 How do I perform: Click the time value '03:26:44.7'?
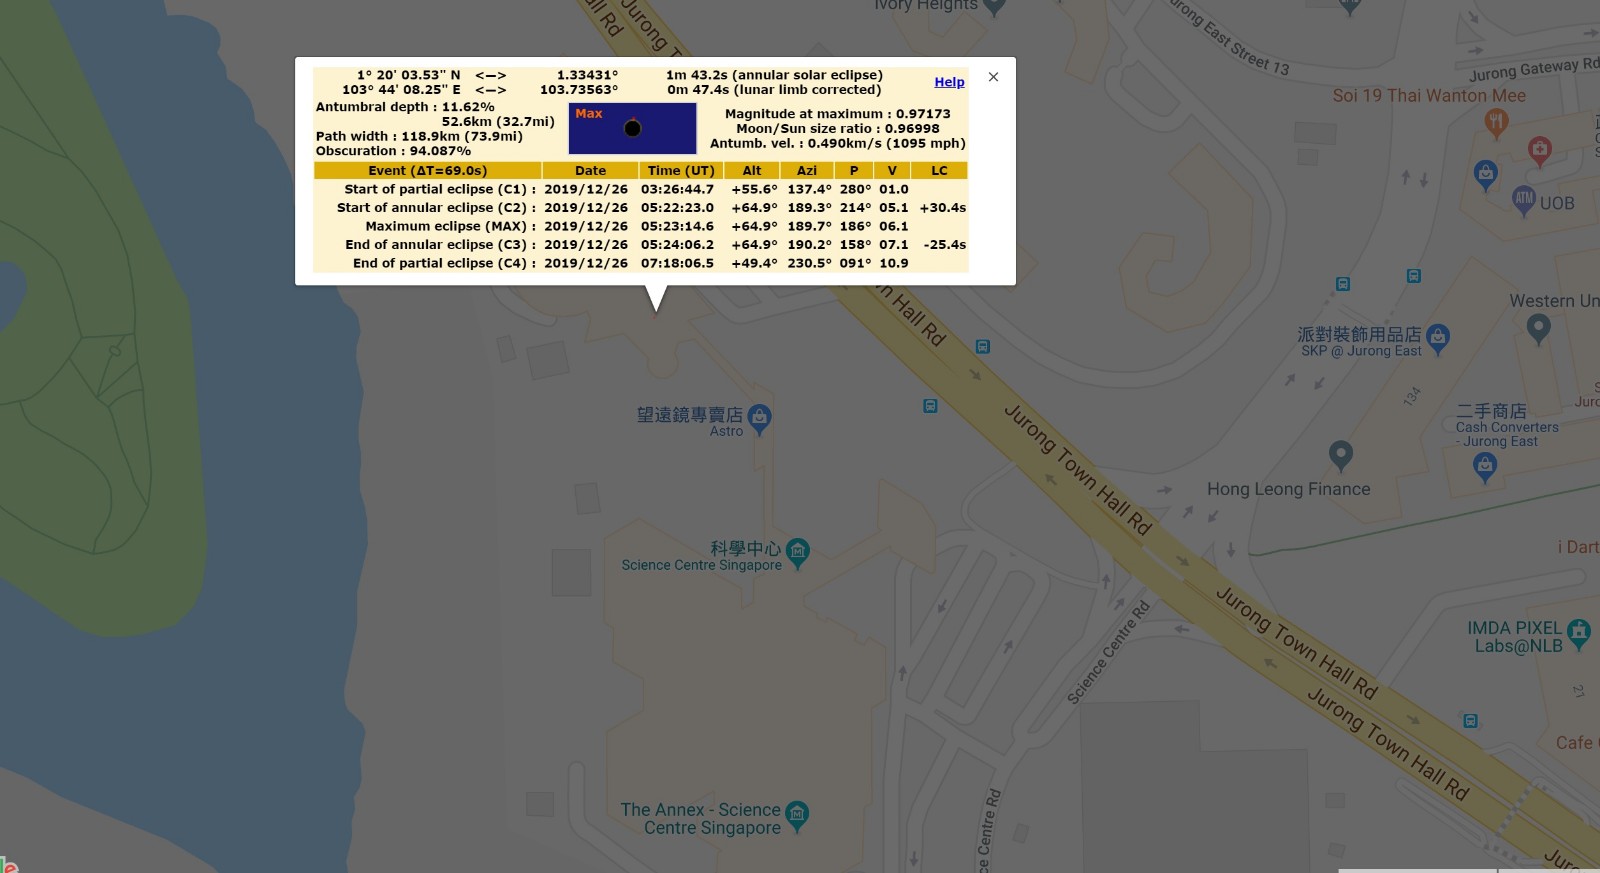tap(678, 189)
